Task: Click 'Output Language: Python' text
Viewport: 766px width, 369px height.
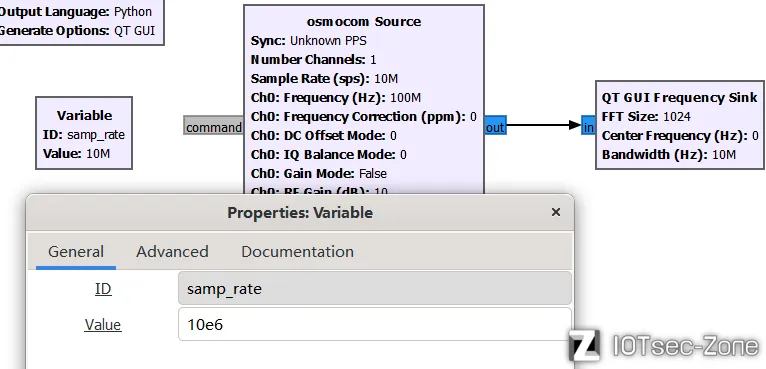Action: [76, 12]
